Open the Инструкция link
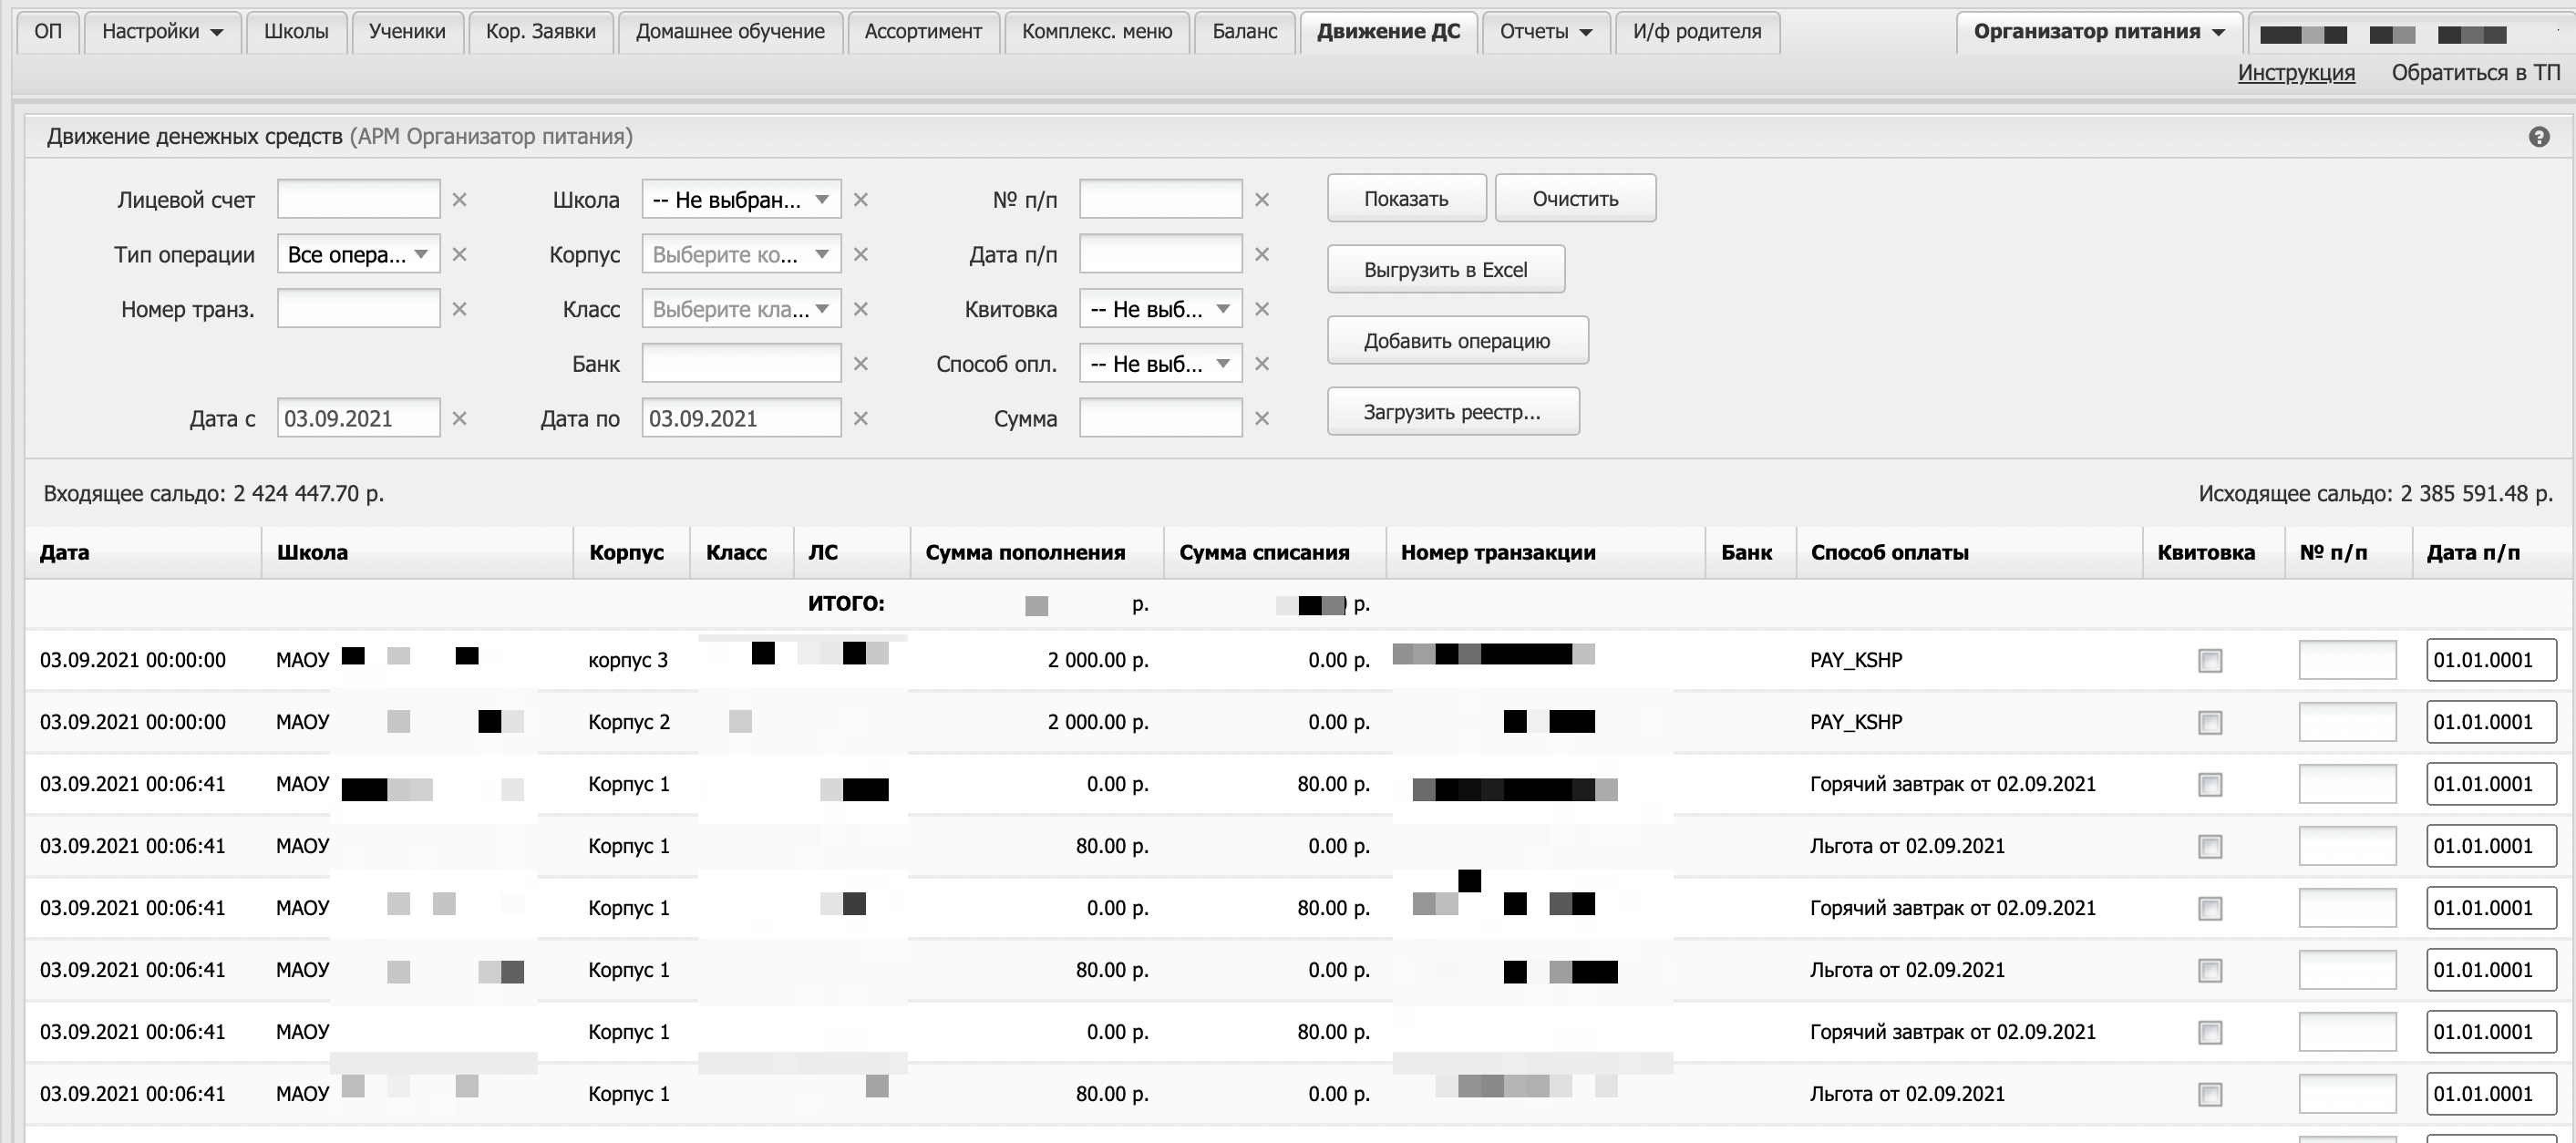This screenshot has height=1143, width=2576. pyautogui.click(x=2296, y=73)
